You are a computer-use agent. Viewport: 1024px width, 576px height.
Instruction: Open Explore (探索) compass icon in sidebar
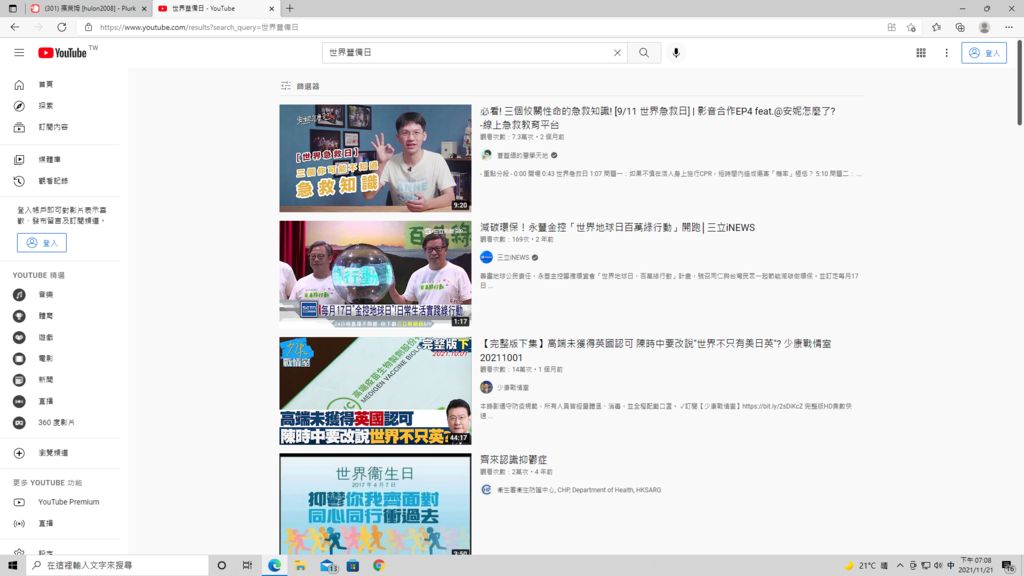(19, 106)
